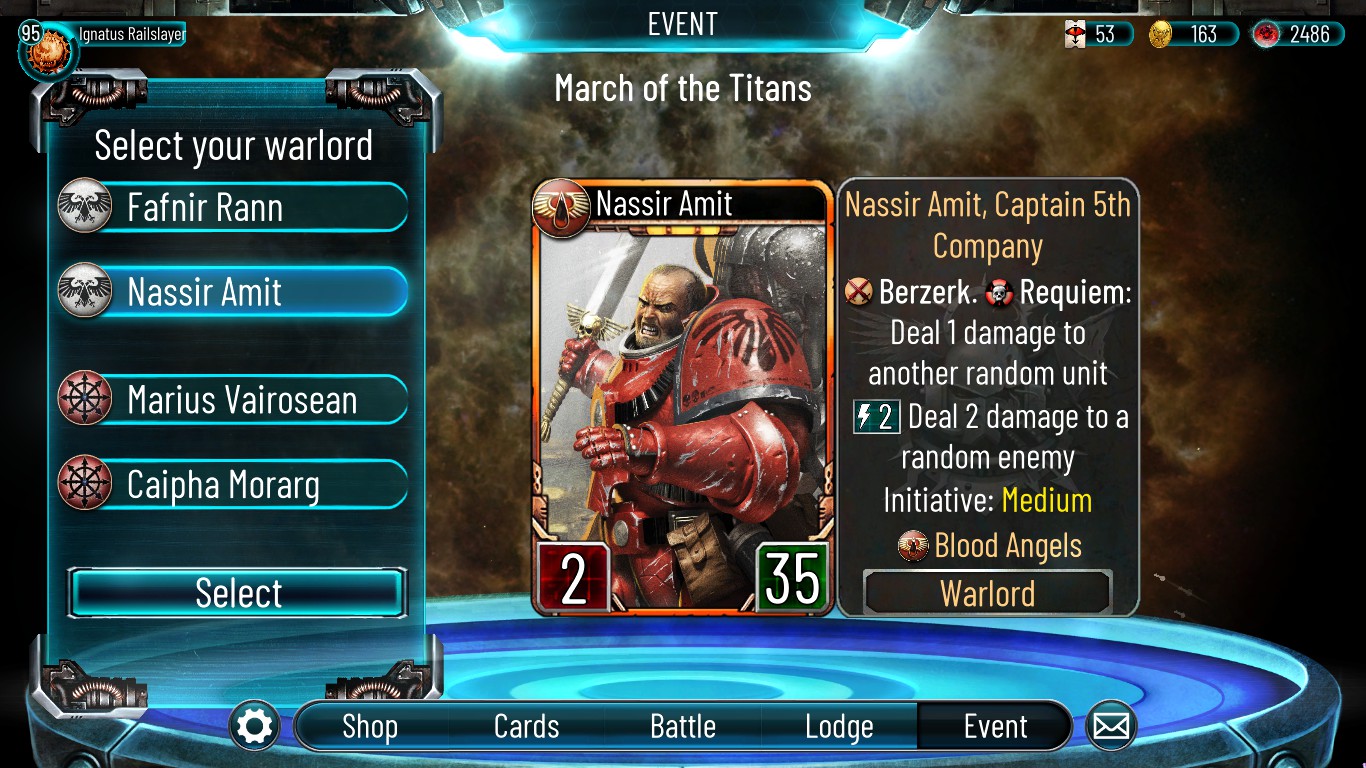1366x768 pixels.
Task: Switch to the Cards tab
Action: (526, 726)
